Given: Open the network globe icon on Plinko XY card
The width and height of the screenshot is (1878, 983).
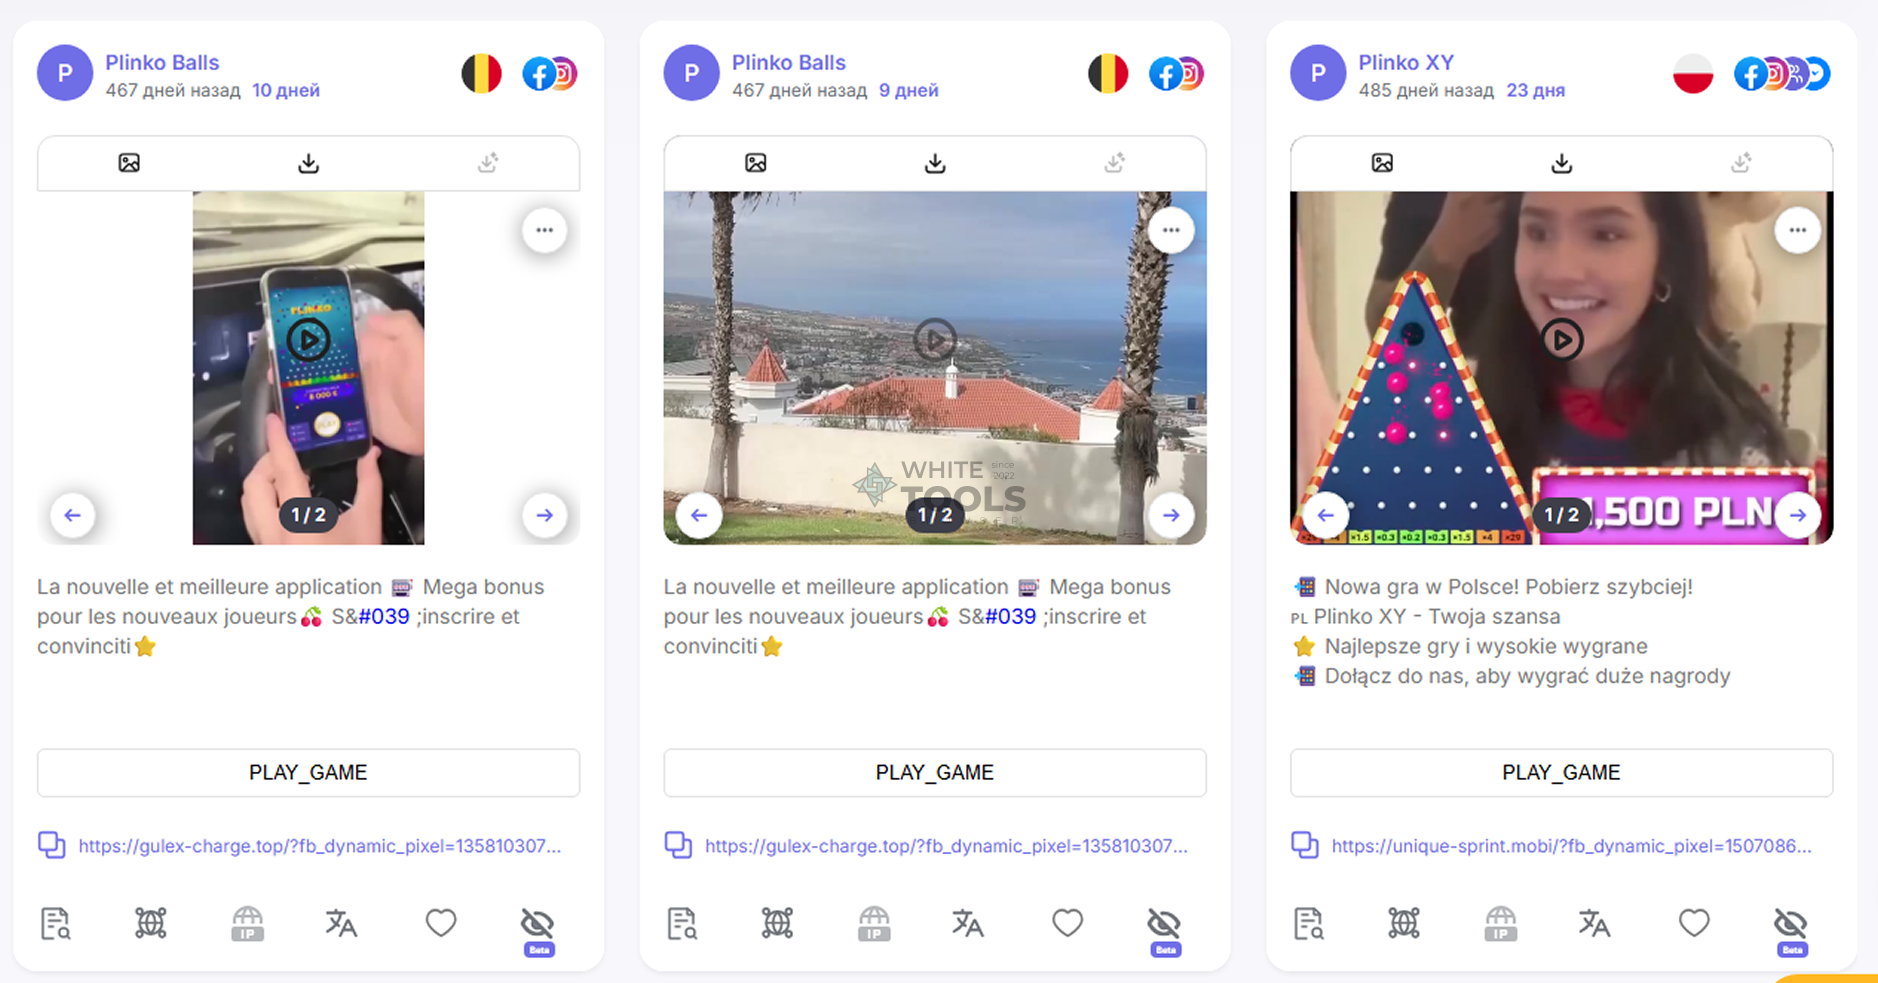Looking at the screenshot, I should (x=1404, y=923).
